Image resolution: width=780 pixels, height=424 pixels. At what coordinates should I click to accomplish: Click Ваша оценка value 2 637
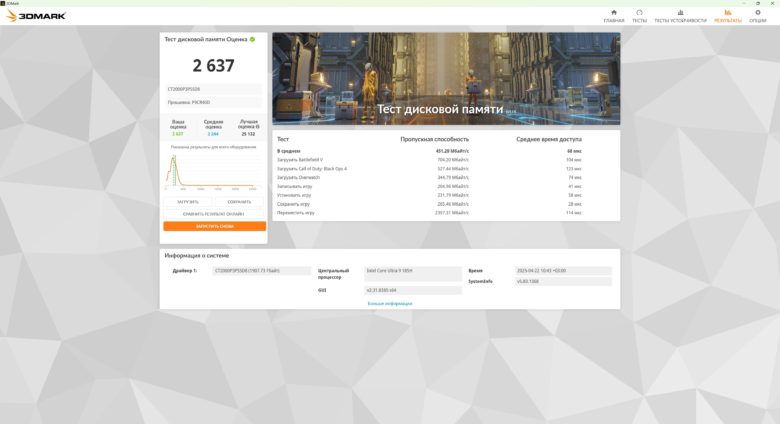[x=178, y=134]
